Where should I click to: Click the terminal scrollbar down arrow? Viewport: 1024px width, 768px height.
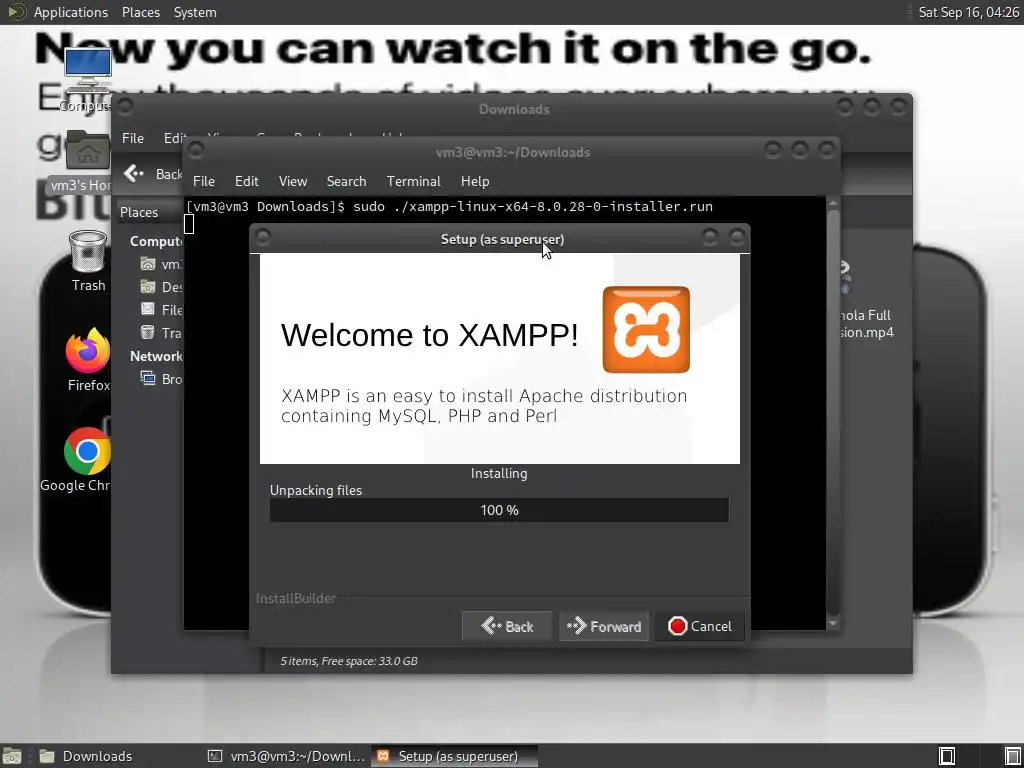pos(833,624)
